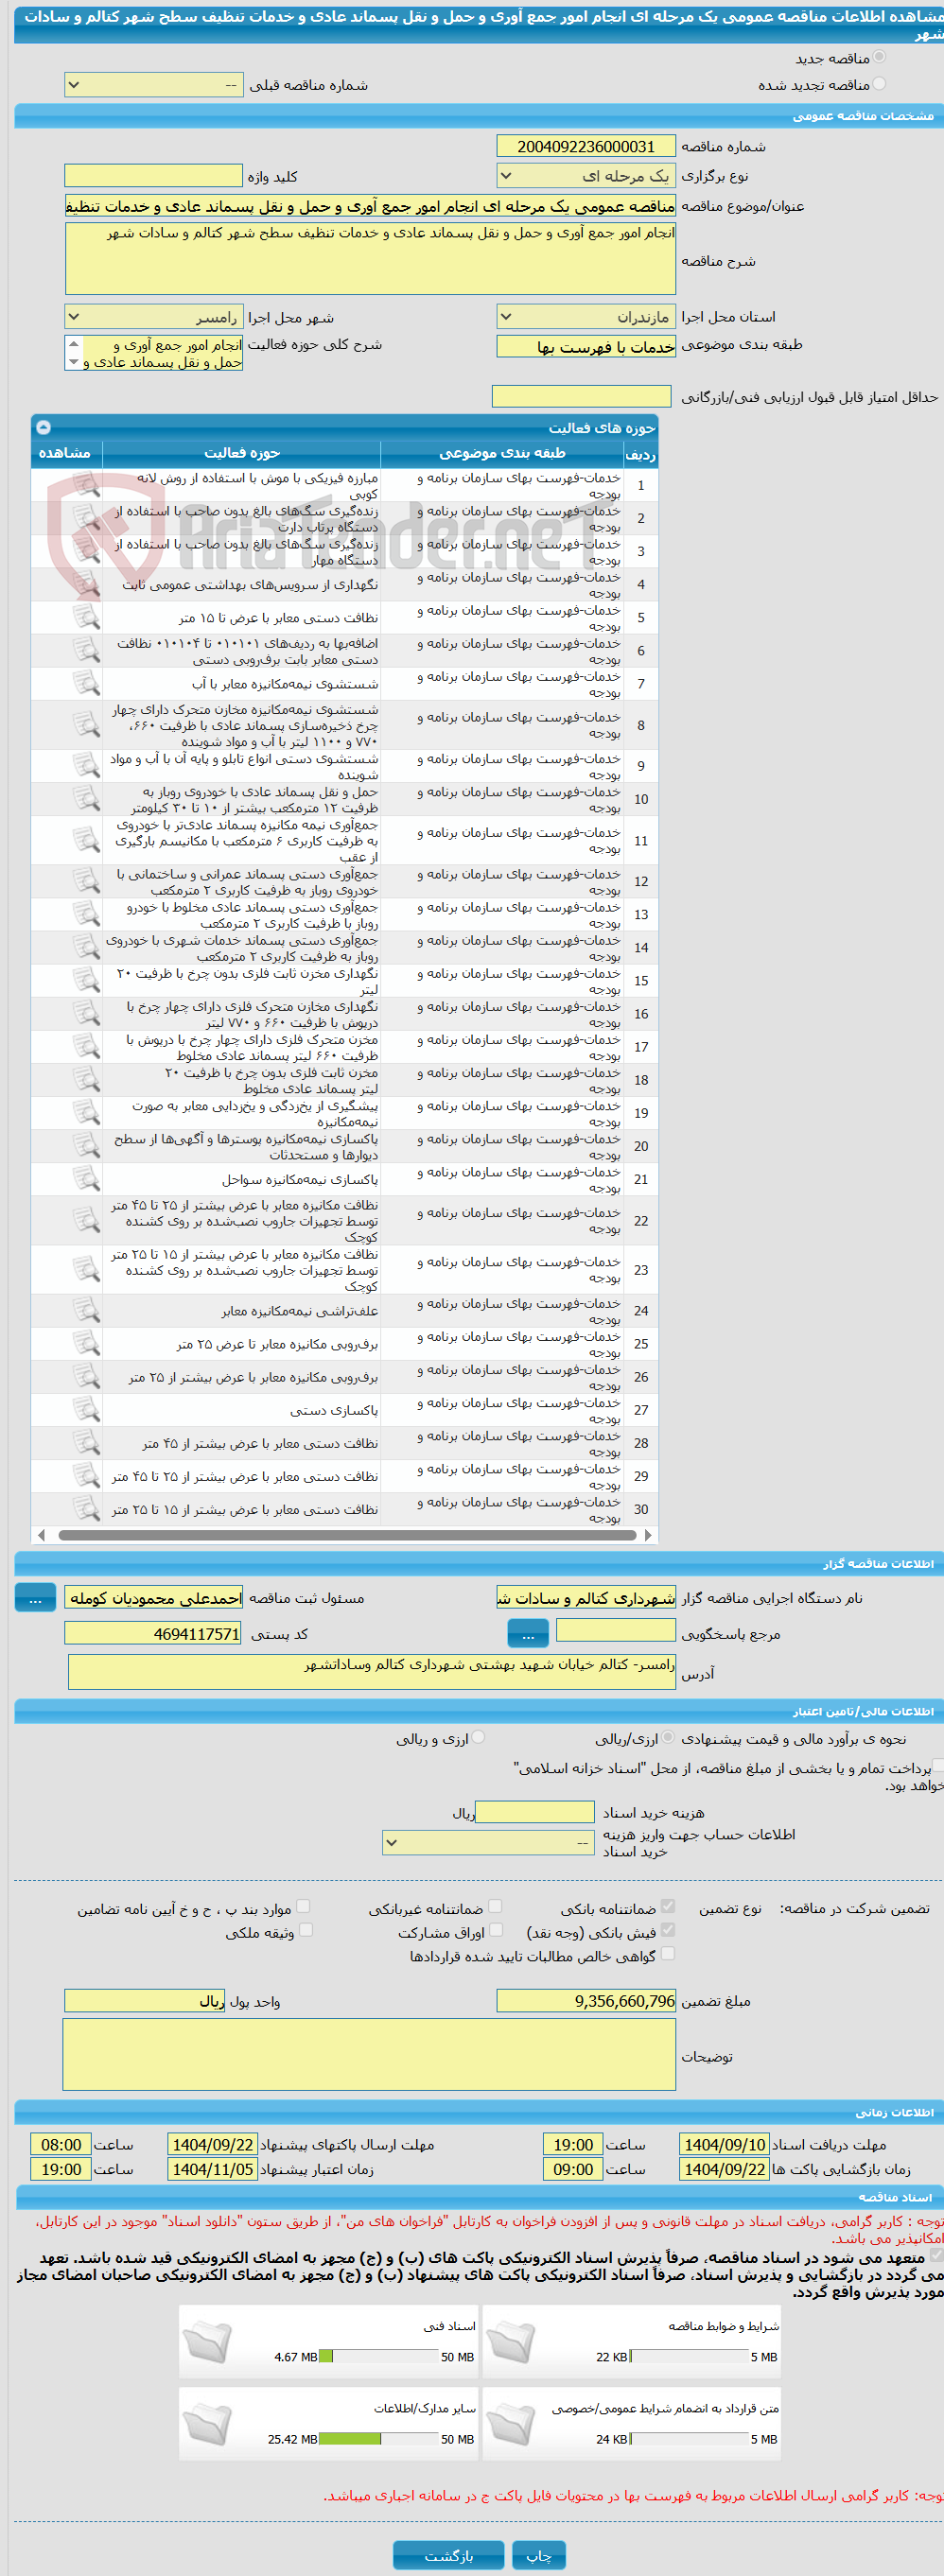Open view icon for activity row 27

[x=87, y=1409]
